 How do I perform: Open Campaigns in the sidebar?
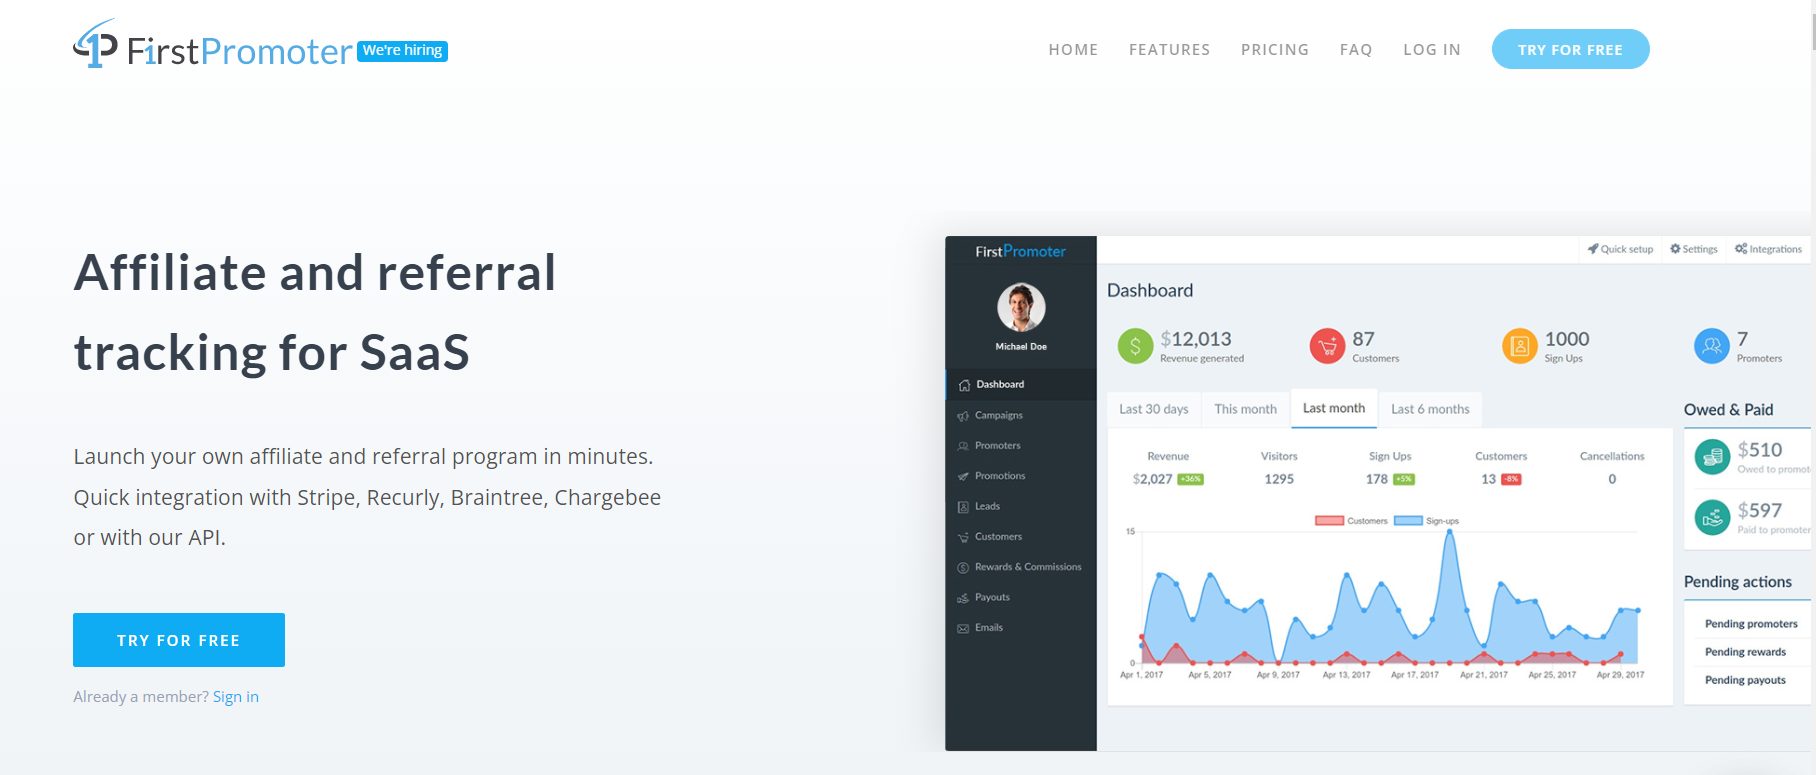999,415
